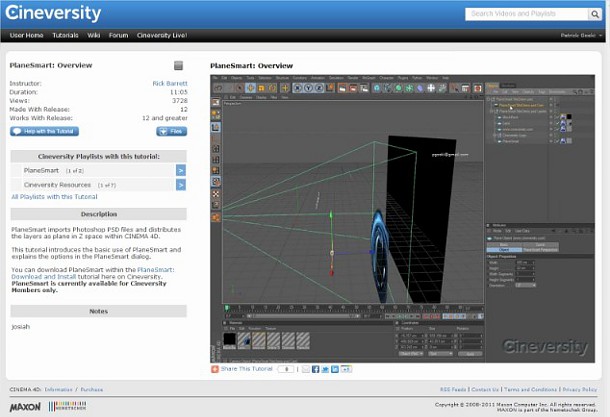Screen dimensions: 610x417
Task: Share tutorial on Twitter
Action: pyautogui.click(x=325, y=369)
